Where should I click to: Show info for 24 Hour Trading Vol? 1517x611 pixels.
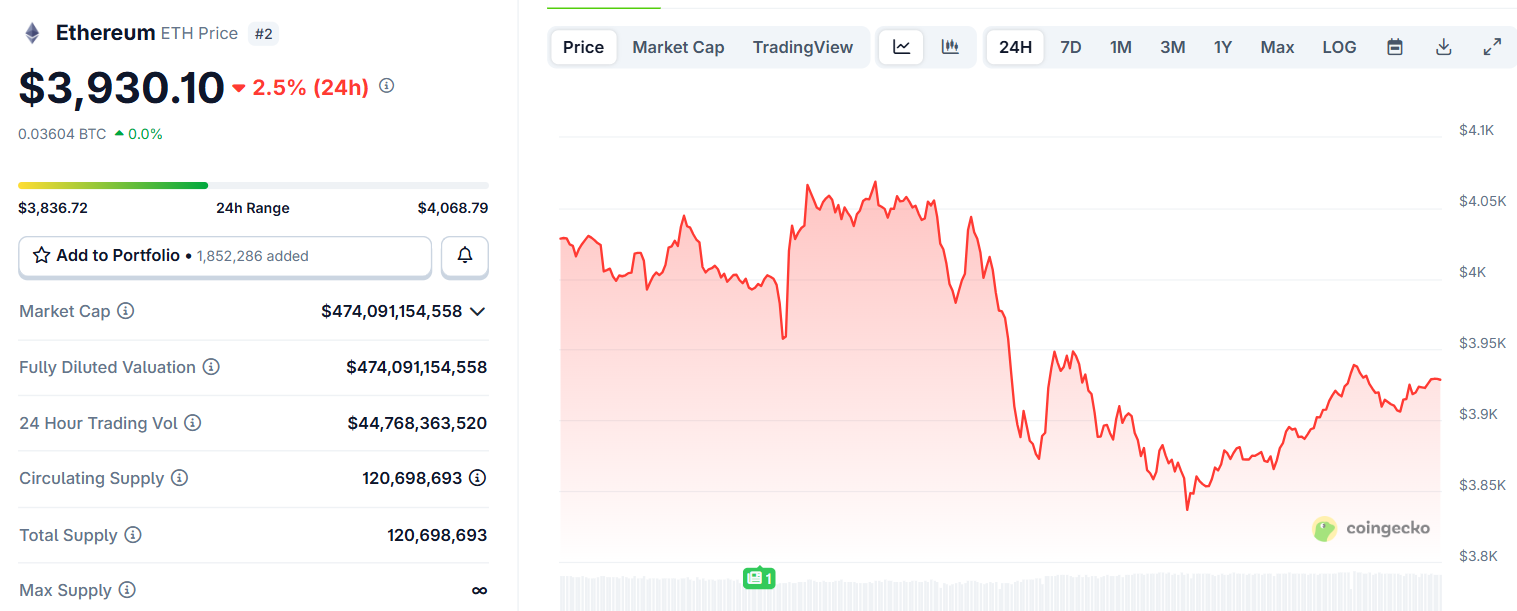pos(193,423)
